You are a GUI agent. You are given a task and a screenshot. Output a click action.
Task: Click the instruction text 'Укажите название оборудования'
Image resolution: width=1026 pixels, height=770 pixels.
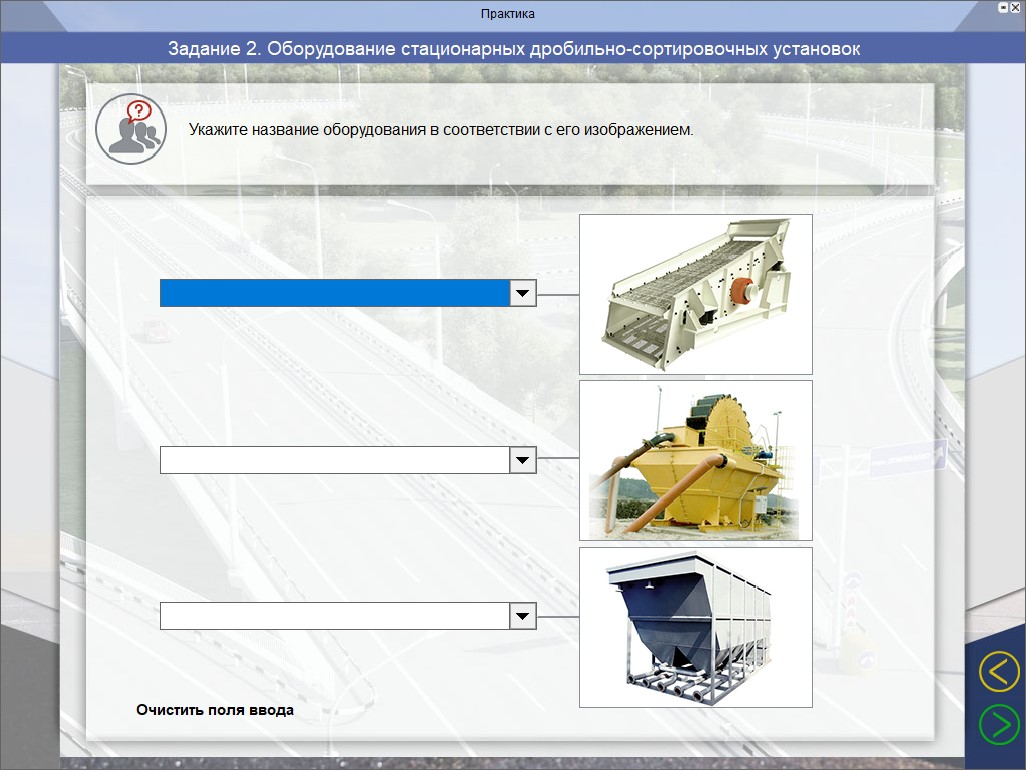pos(440,130)
